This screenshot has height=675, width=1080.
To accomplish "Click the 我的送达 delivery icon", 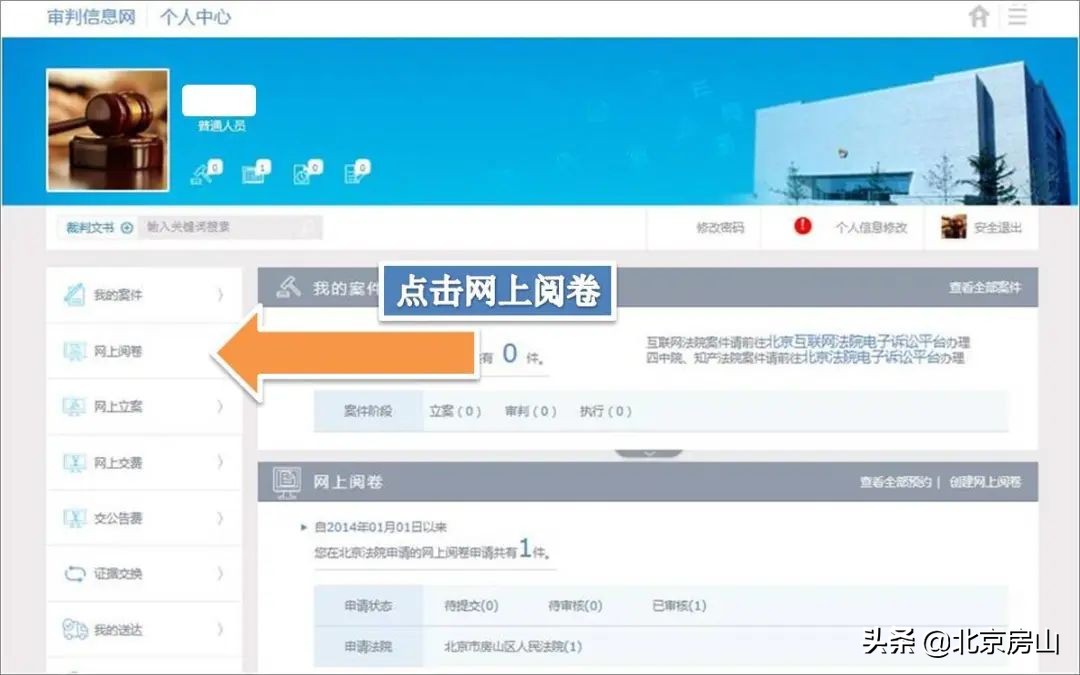I will (x=73, y=630).
